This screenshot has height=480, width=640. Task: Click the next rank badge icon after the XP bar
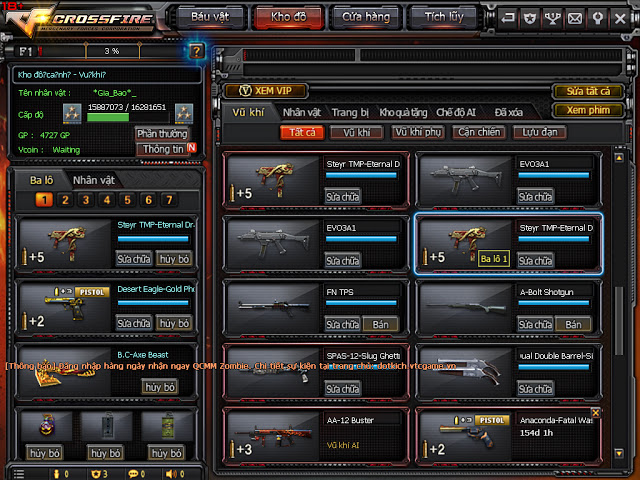click(x=184, y=113)
